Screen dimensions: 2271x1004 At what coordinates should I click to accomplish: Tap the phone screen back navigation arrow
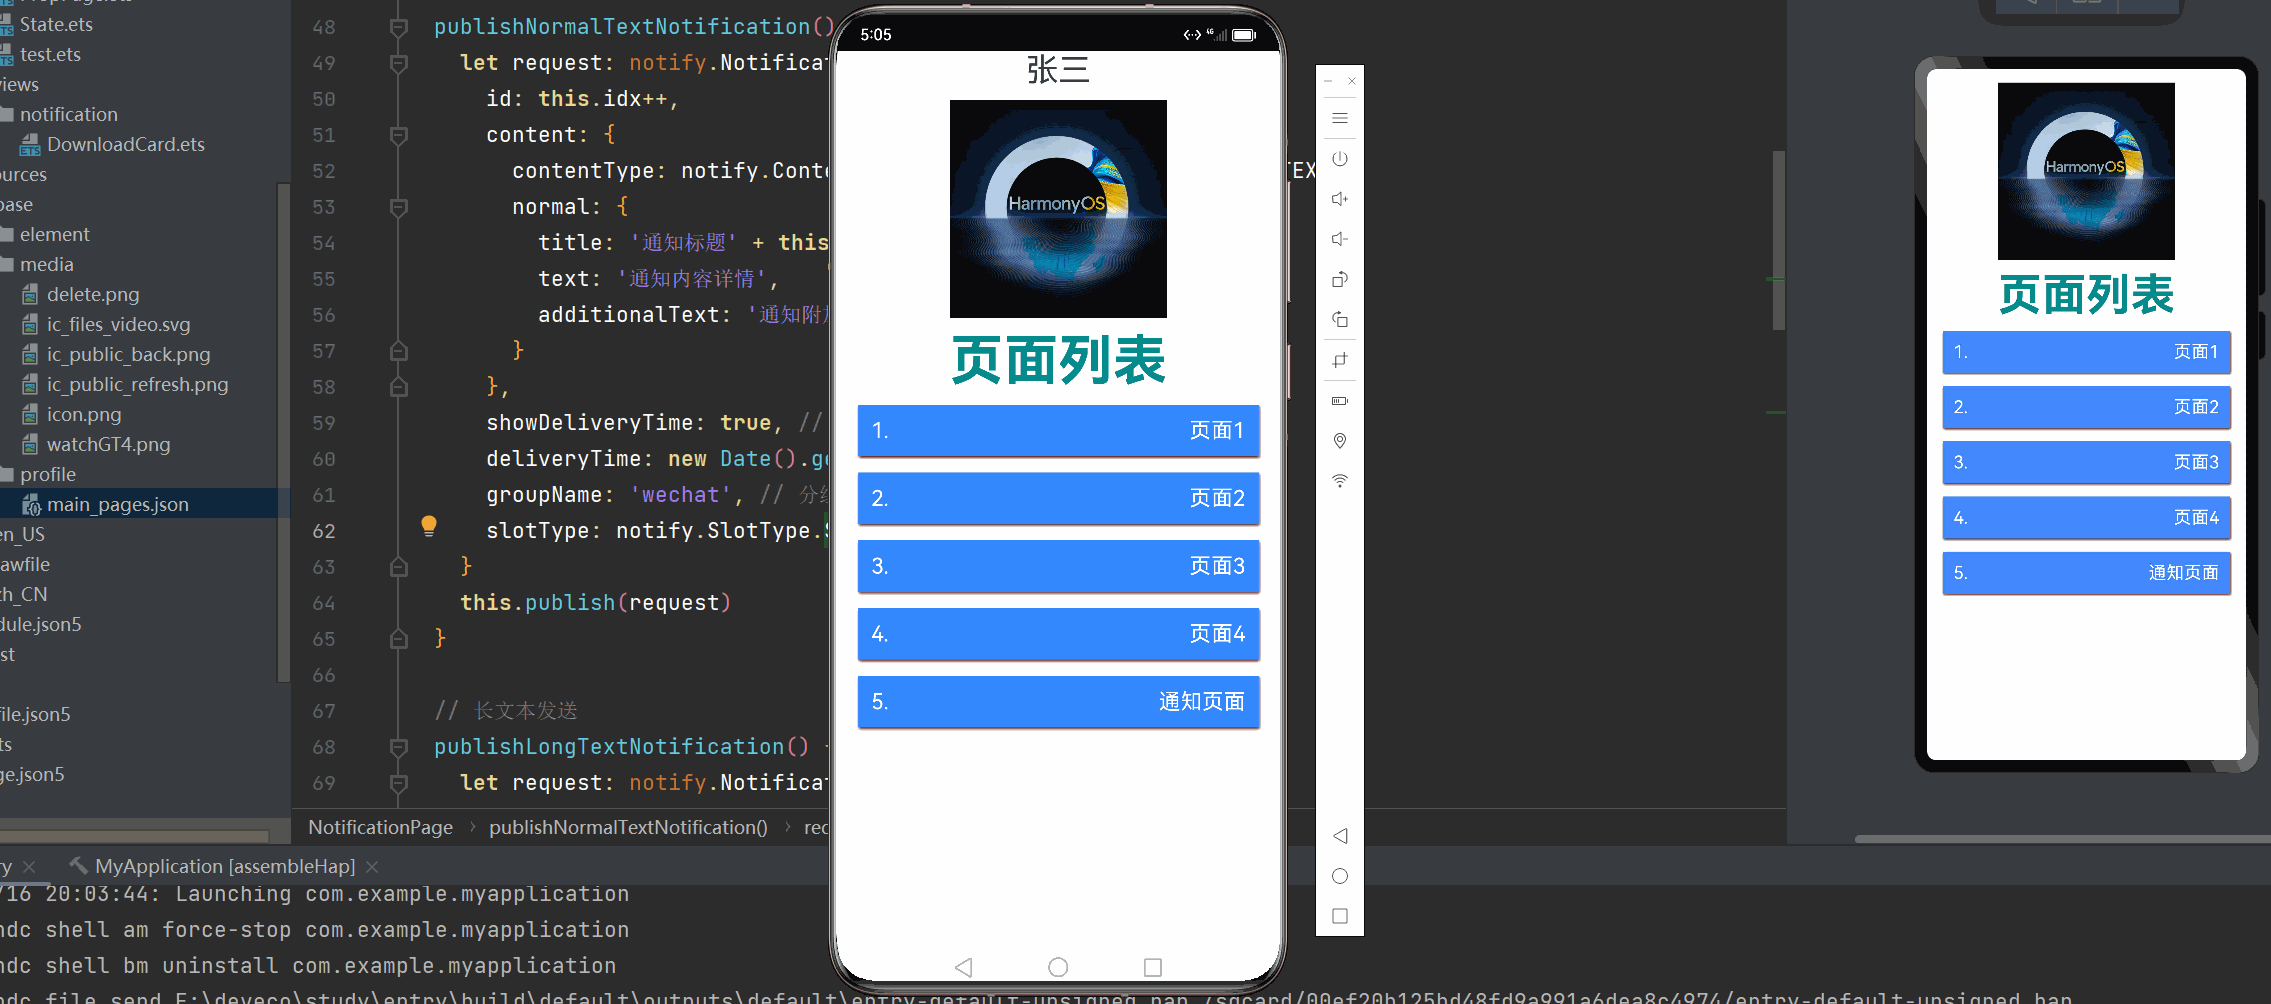963,967
